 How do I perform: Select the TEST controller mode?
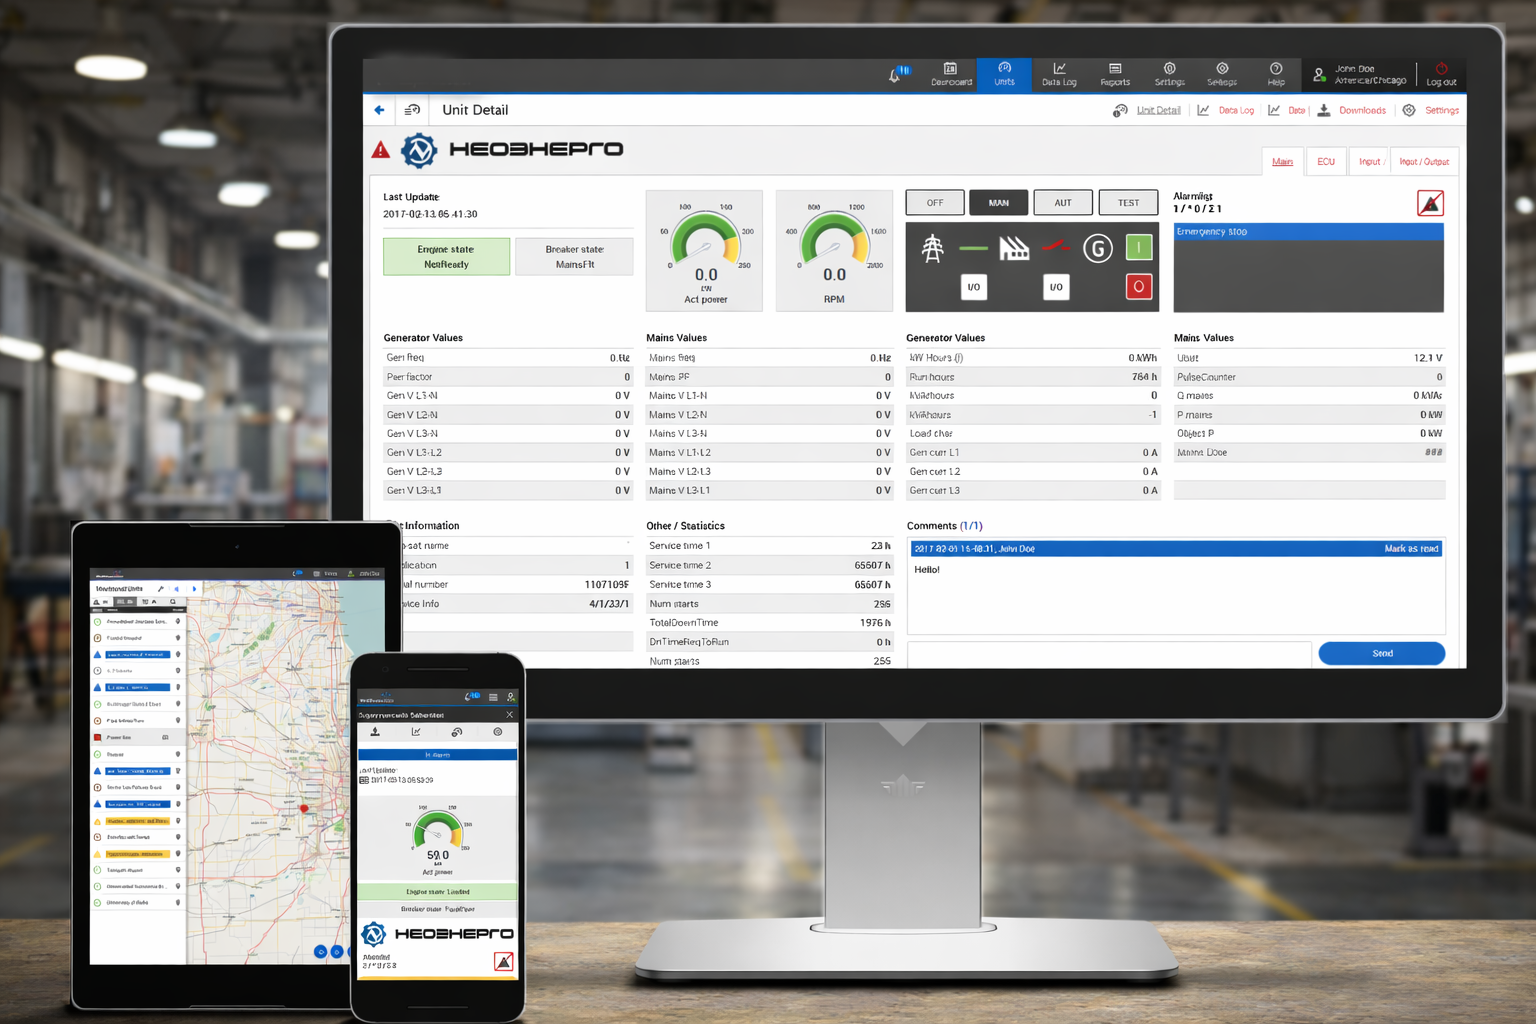point(1128,203)
